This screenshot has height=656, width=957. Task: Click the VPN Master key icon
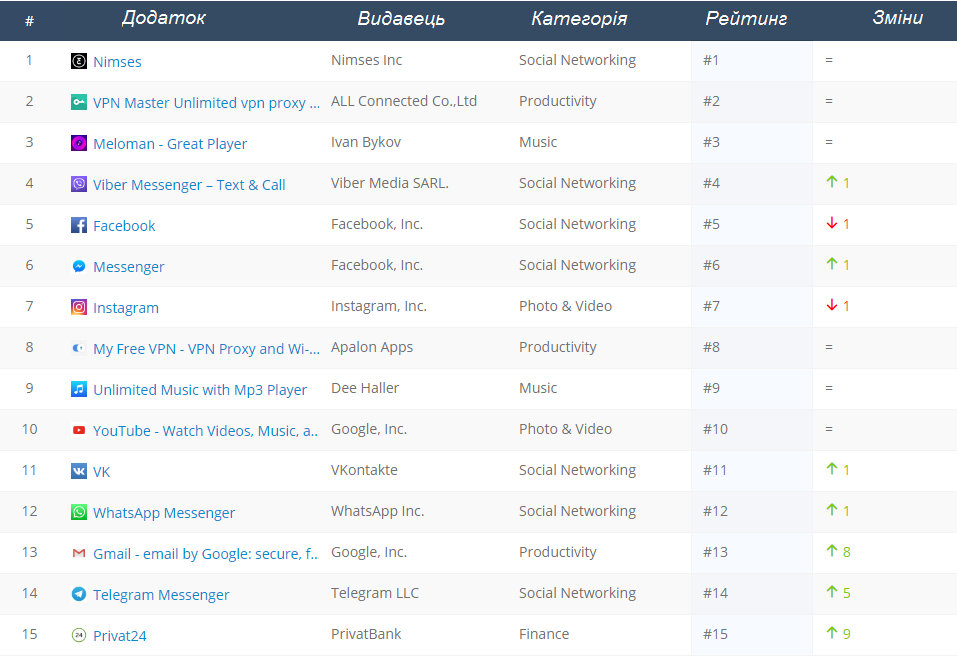79,102
